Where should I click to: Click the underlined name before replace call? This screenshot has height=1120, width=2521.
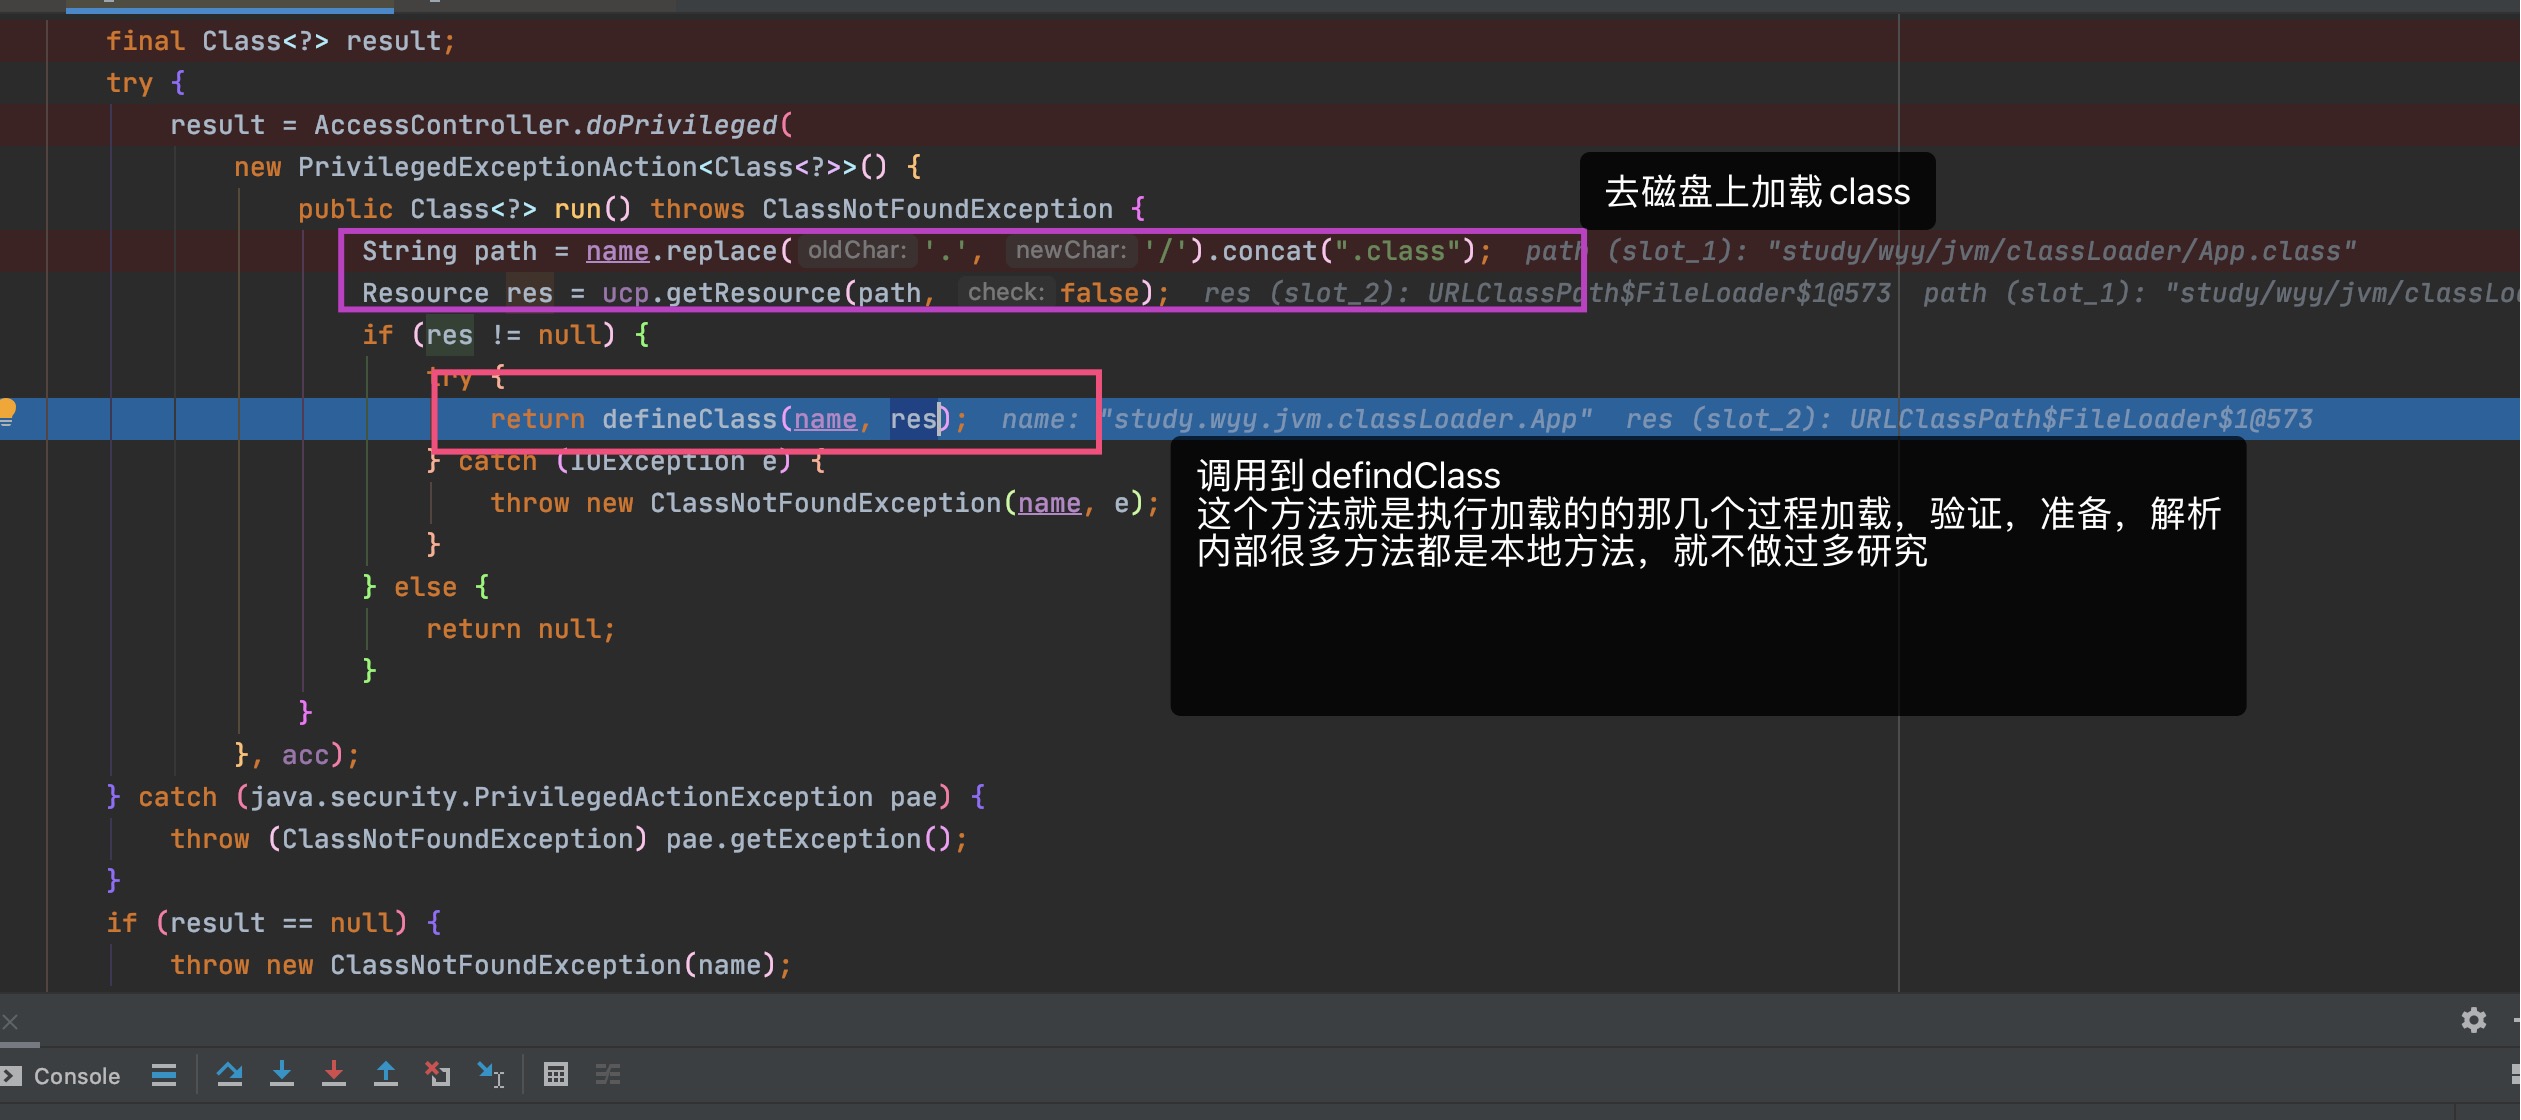pos(618,250)
